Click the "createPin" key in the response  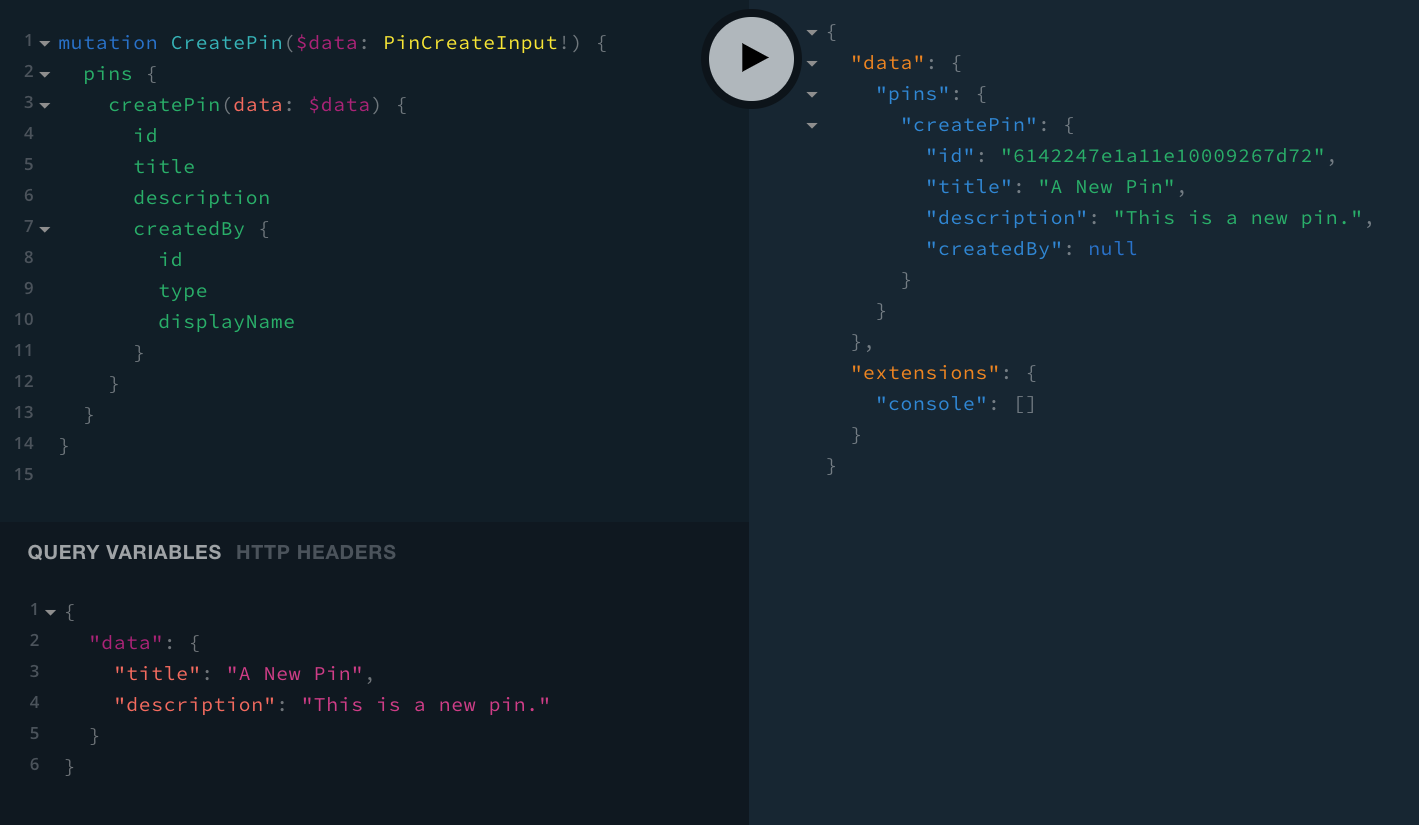pos(969,125)
